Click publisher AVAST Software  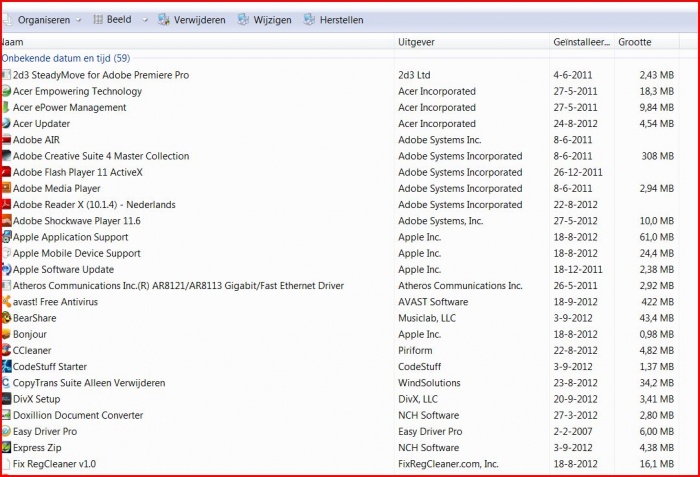click(x=433, y=301)
